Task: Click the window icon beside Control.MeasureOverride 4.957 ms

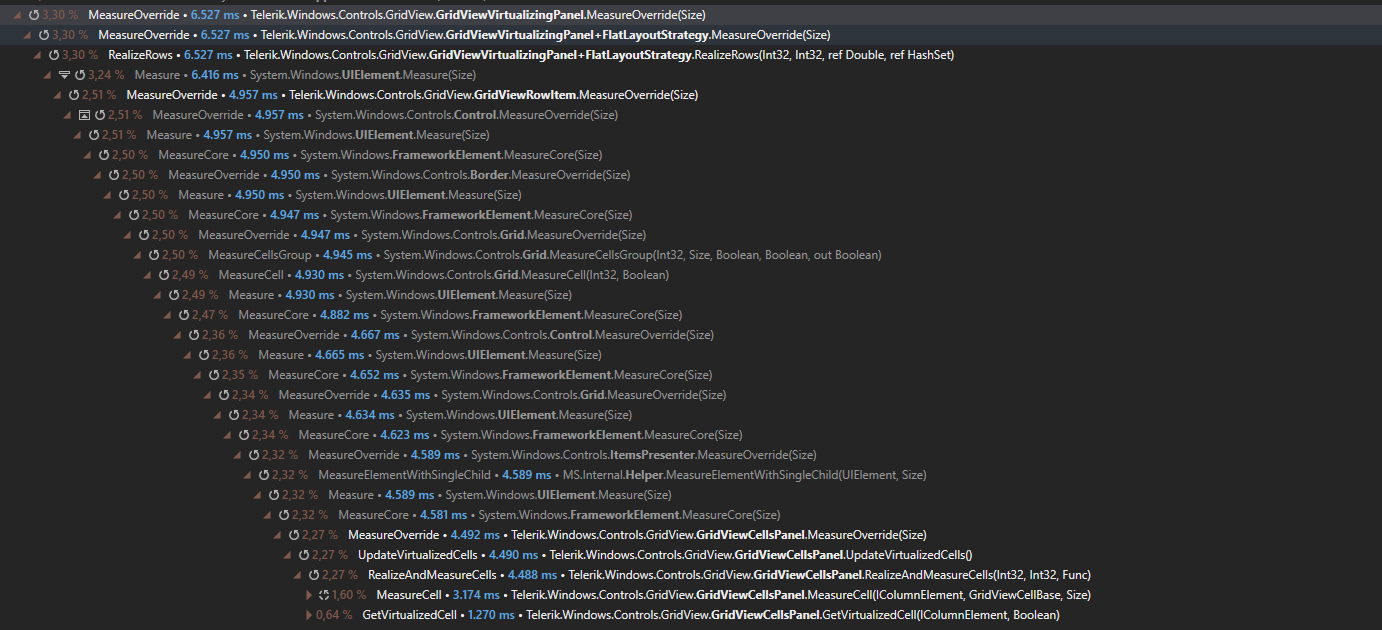Action: click(x=84, y=115)
